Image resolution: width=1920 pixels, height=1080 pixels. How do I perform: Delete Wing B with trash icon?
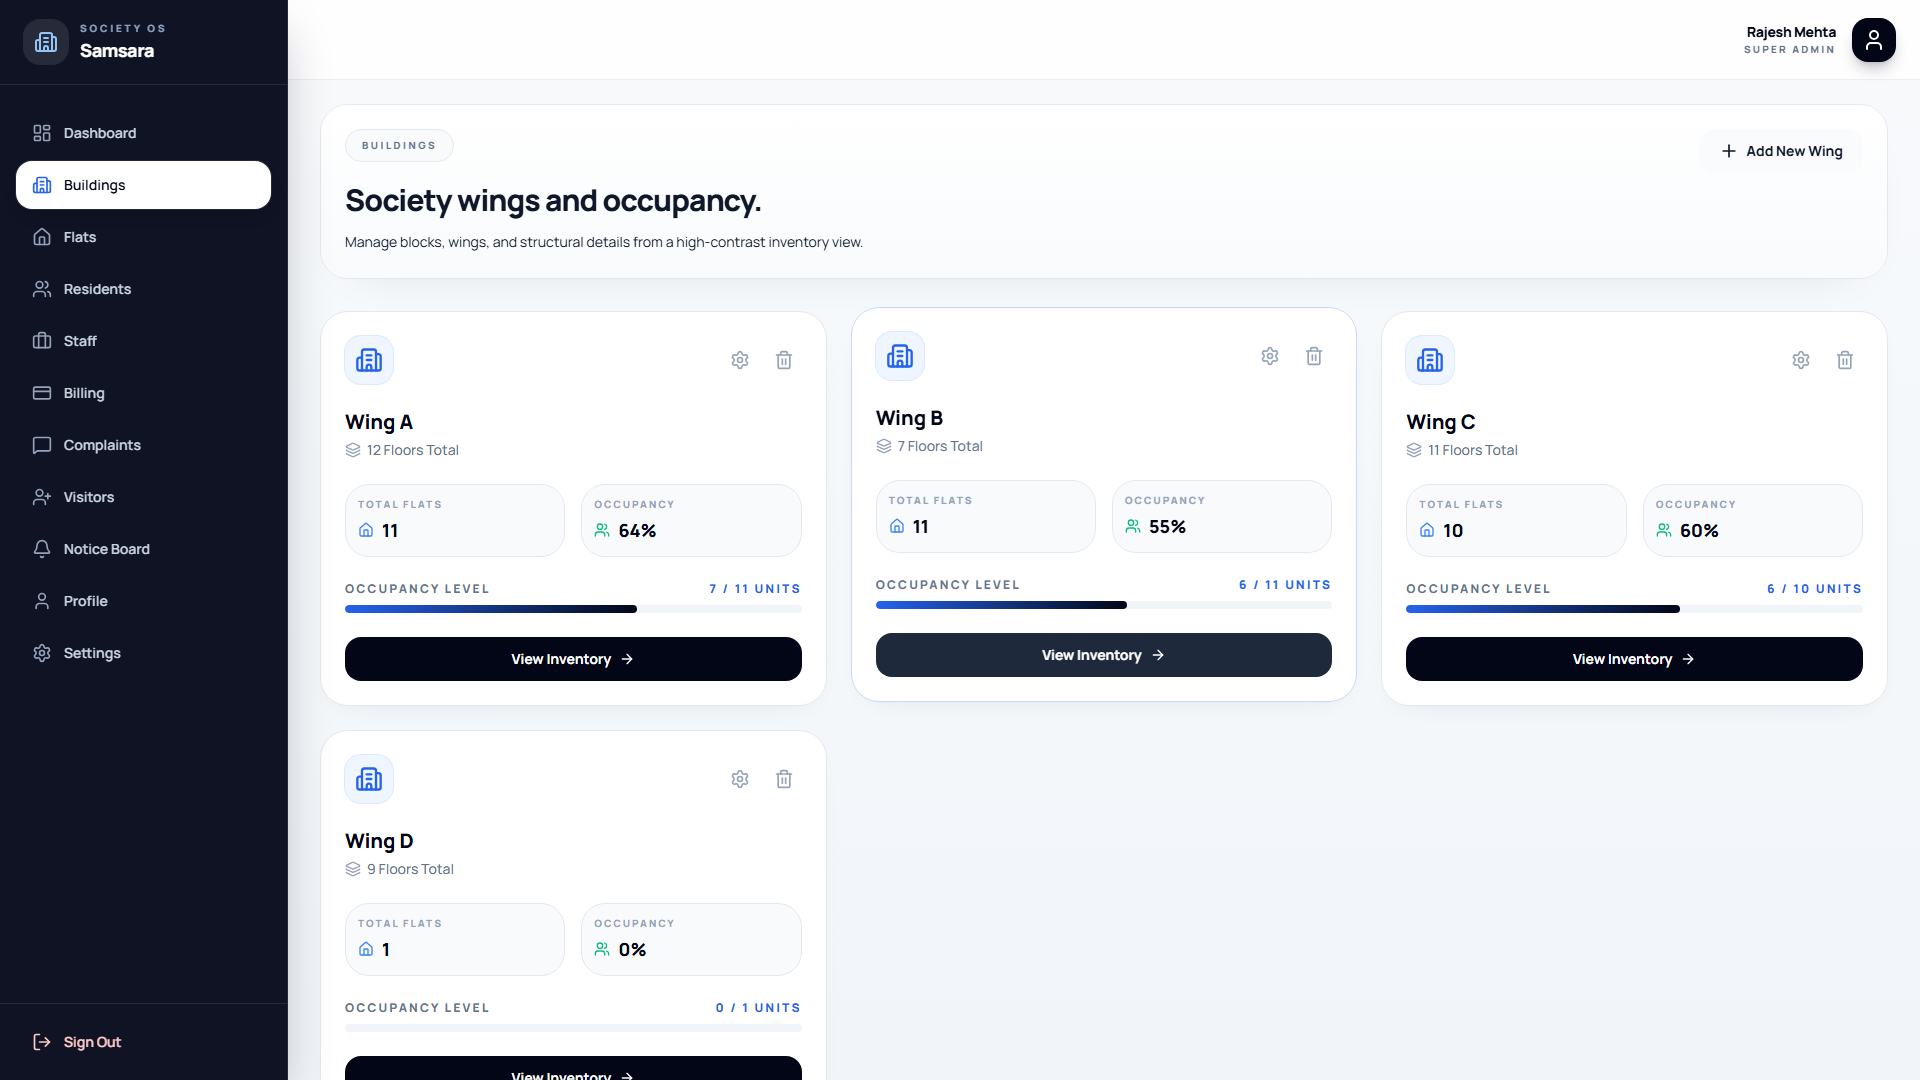tap(1314, 356)
